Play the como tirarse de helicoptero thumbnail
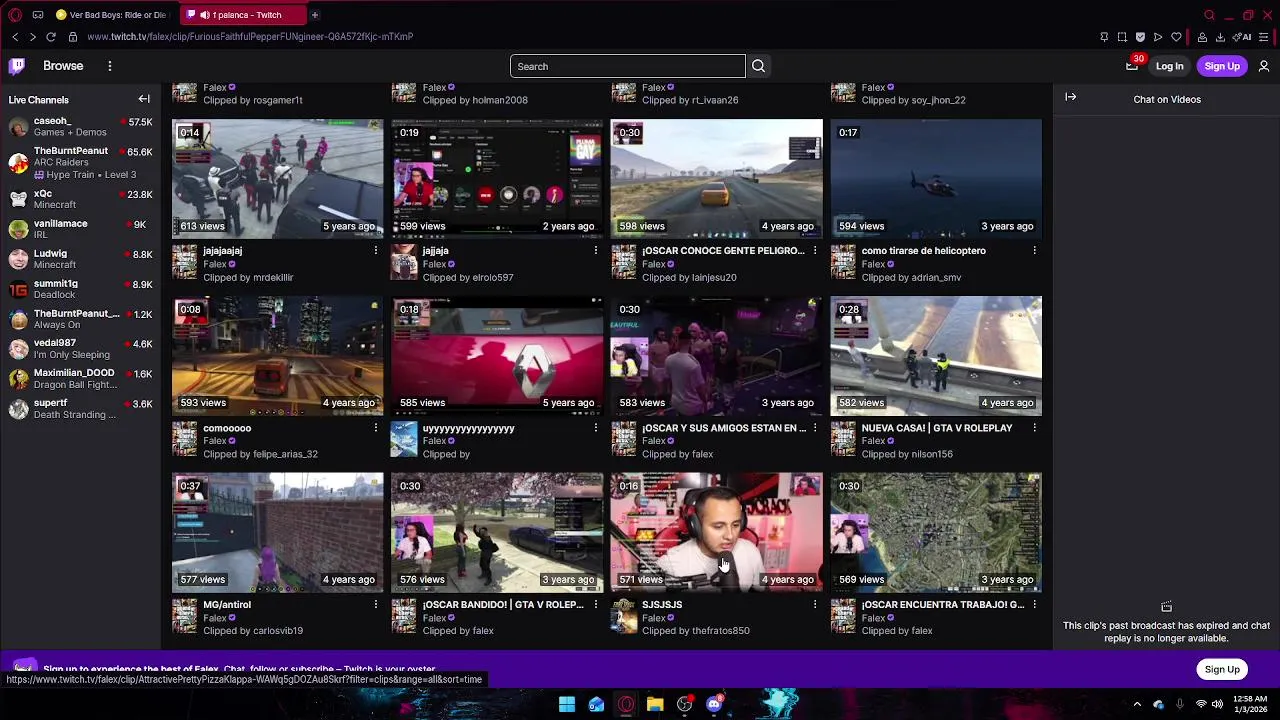Screen dimensions: 1280x720 [x=936, y=179]
